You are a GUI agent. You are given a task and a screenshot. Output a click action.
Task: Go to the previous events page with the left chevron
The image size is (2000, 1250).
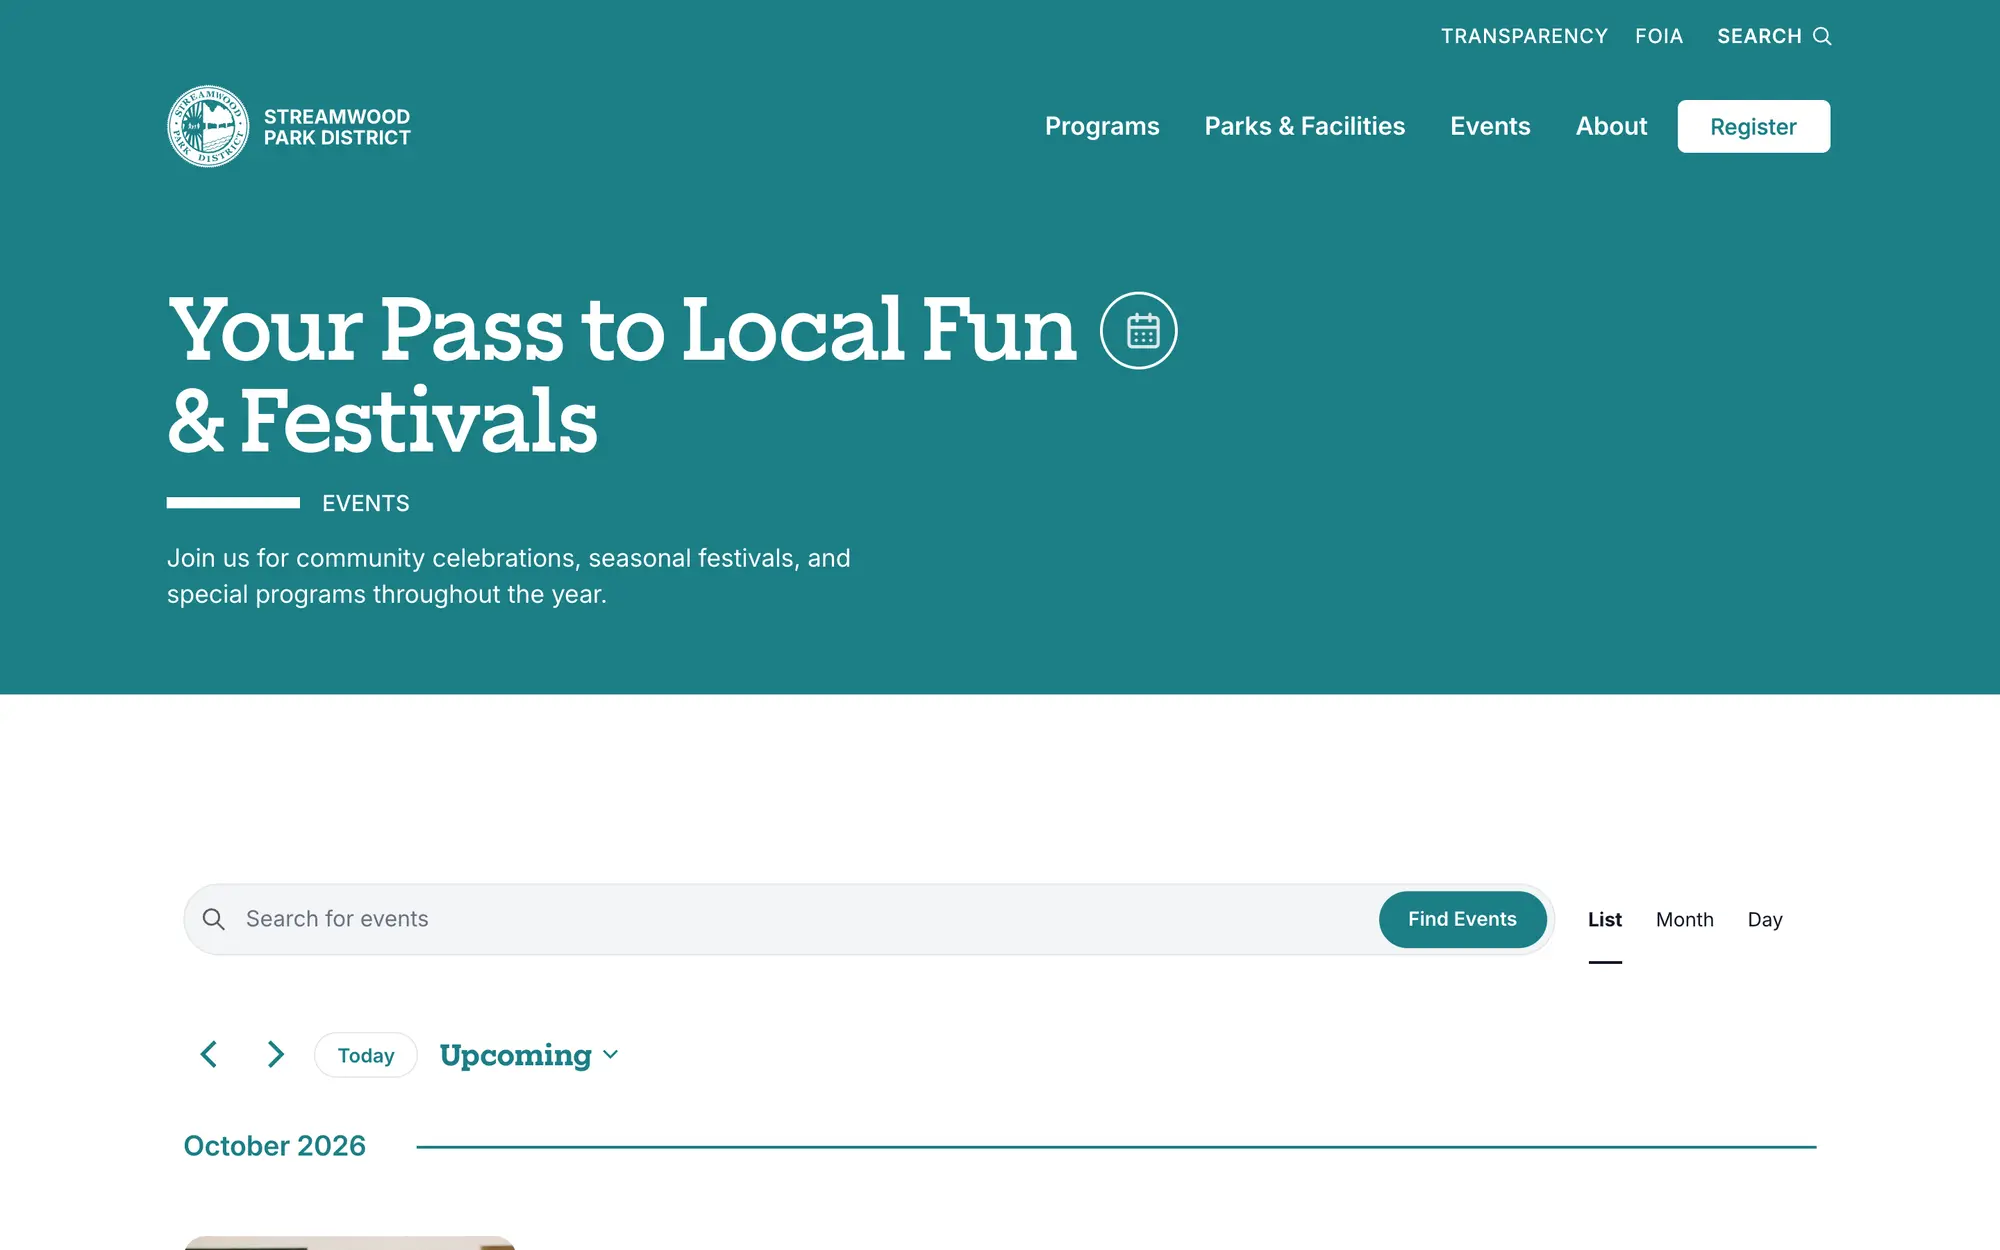pos(208,1054)
